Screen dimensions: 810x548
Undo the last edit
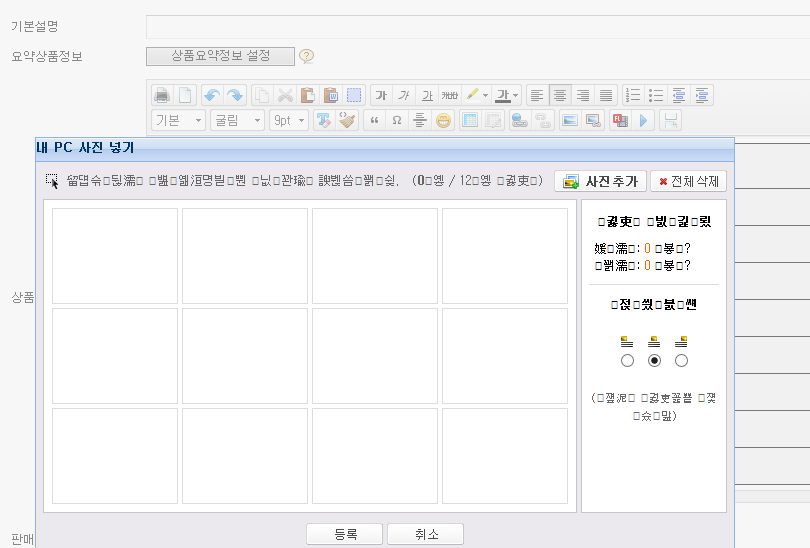[x=211, y=96]
